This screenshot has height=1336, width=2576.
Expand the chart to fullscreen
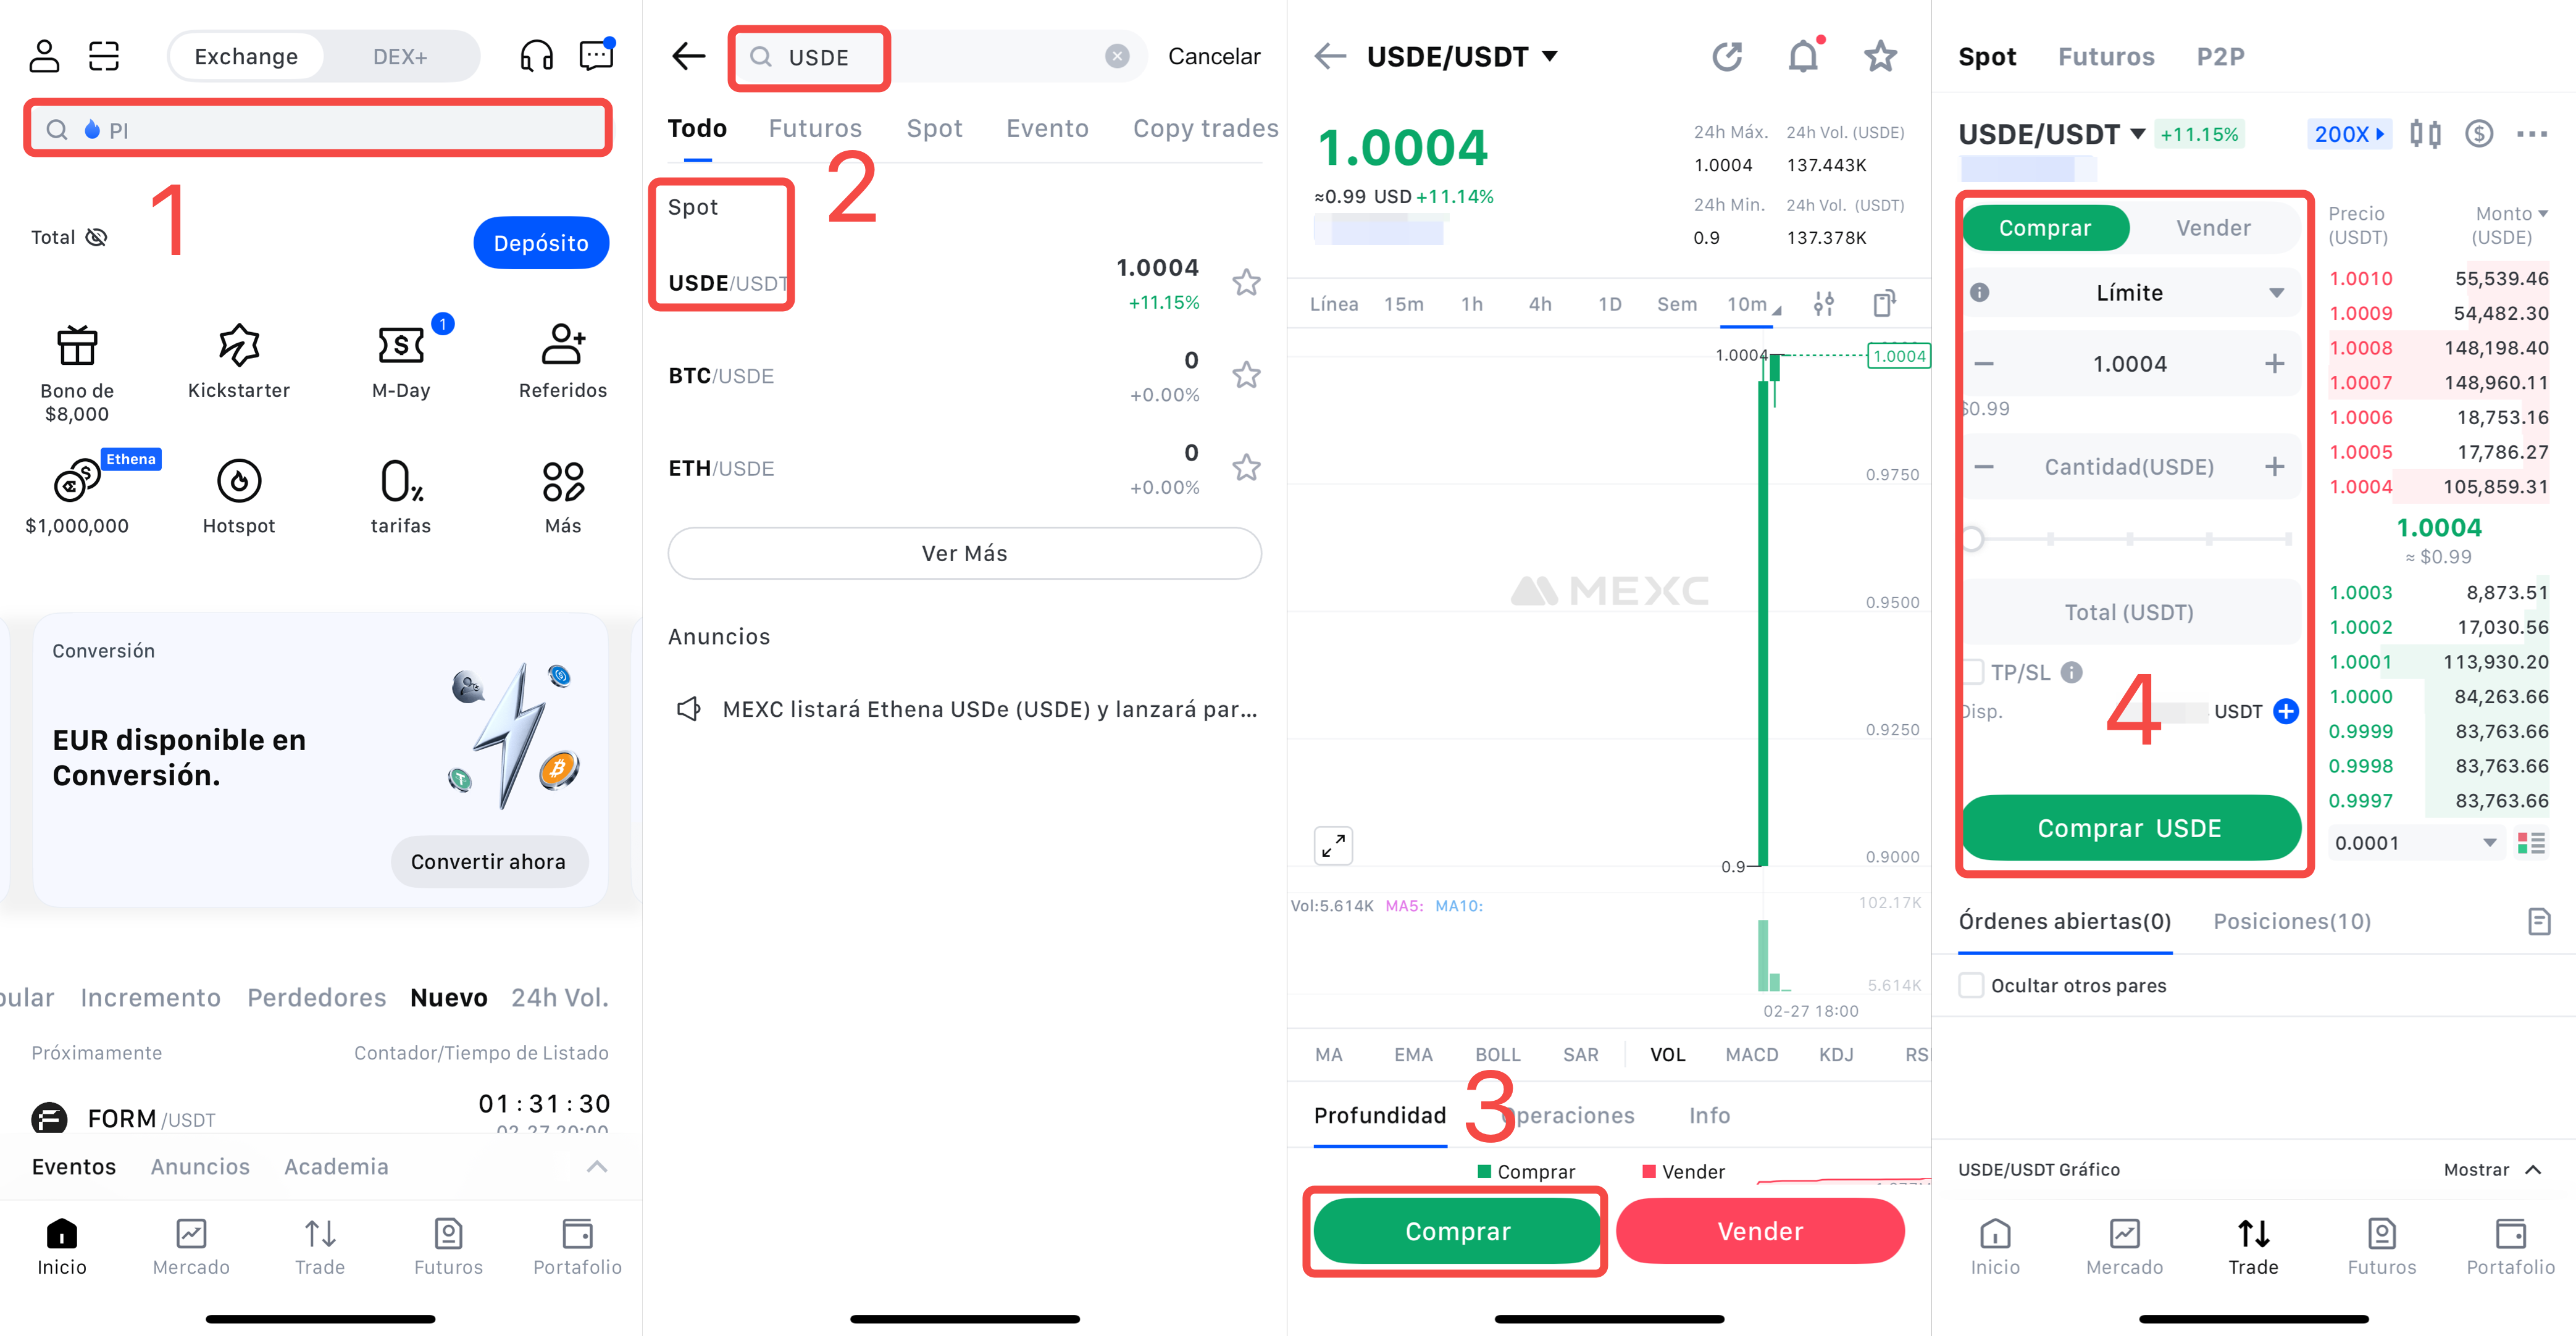coord(1333,846)
